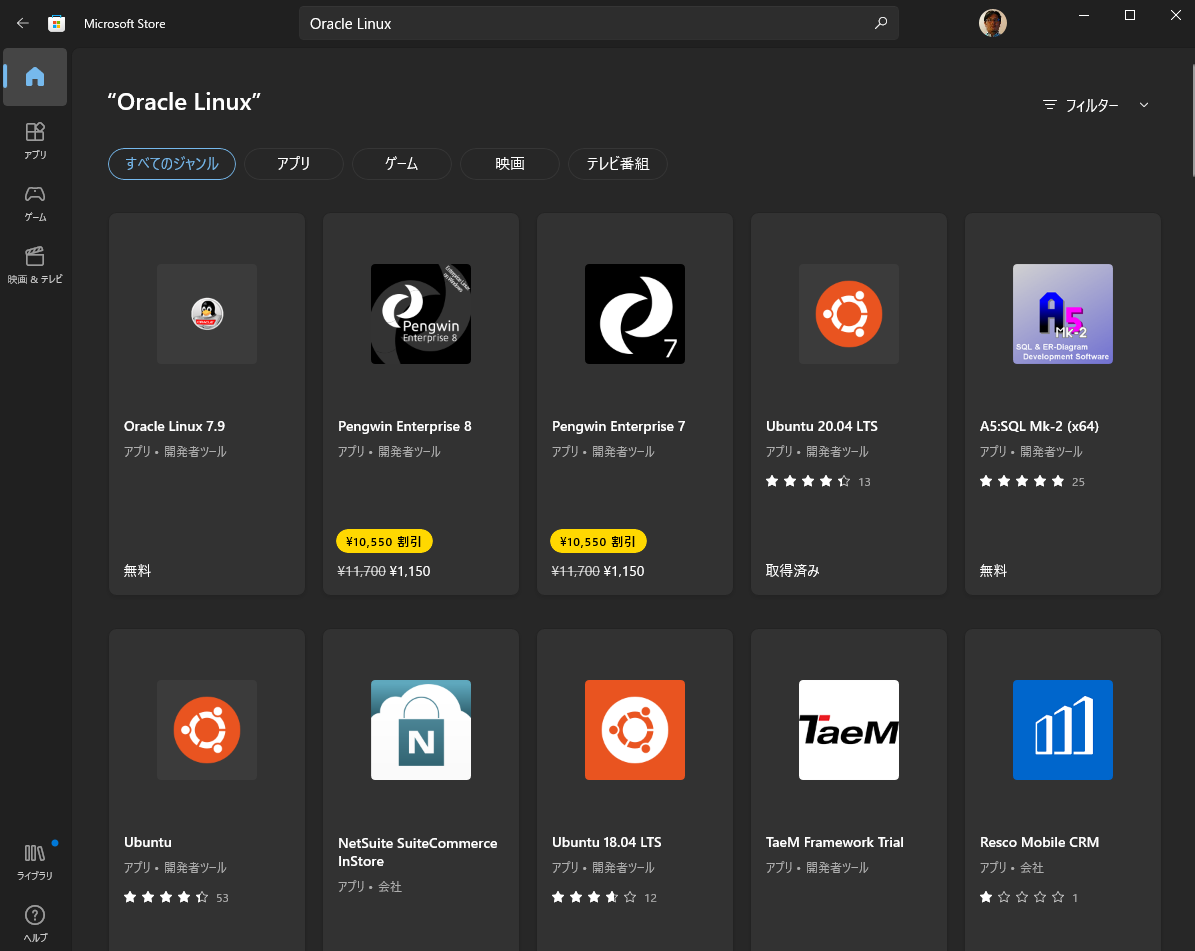
Task: Click the Oracle Linux search field
Action: (x=598, y=24)
